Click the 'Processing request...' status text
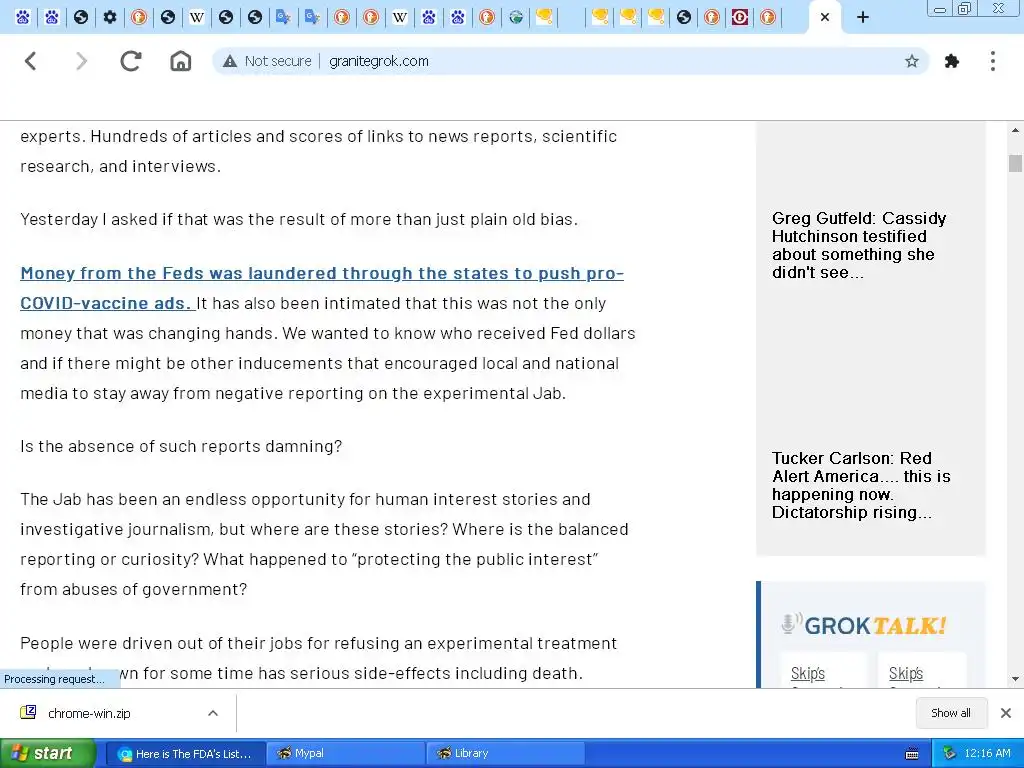1024x768 pixels. tap(54, 679)
